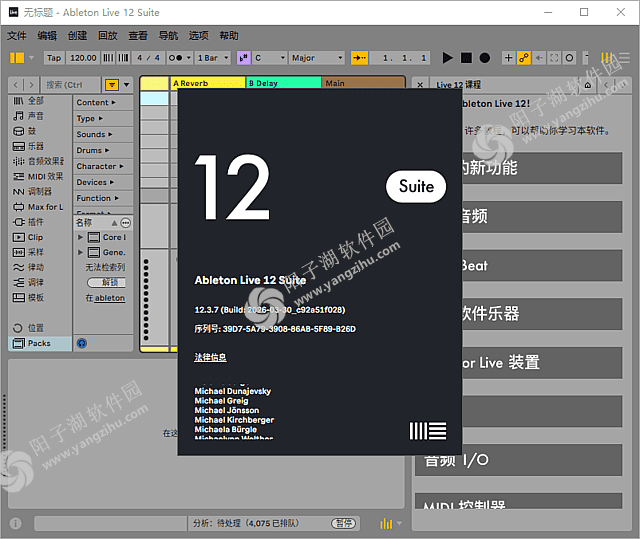Expand the Gene. pack row
The width and height of the screenshot is (640, 539).
pyautogui.click(x=80, y=252)
